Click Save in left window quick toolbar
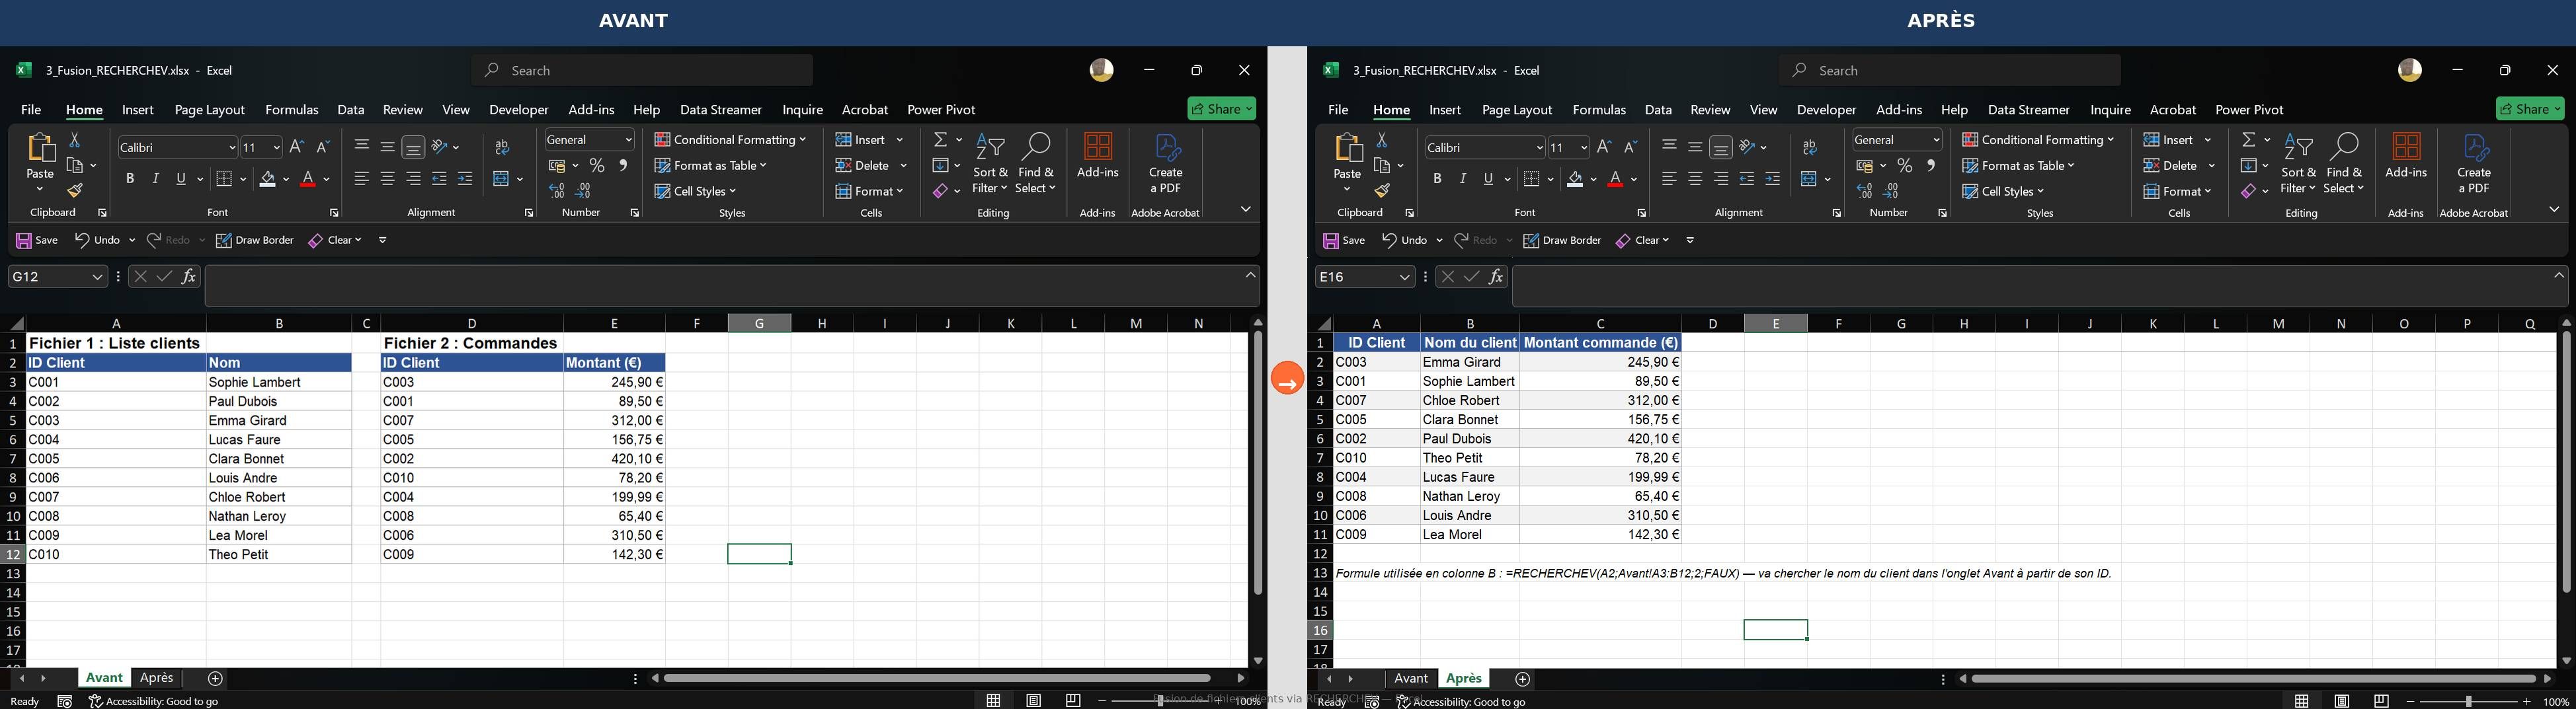Screen dimensions: 2576x709 click(37, 241)
